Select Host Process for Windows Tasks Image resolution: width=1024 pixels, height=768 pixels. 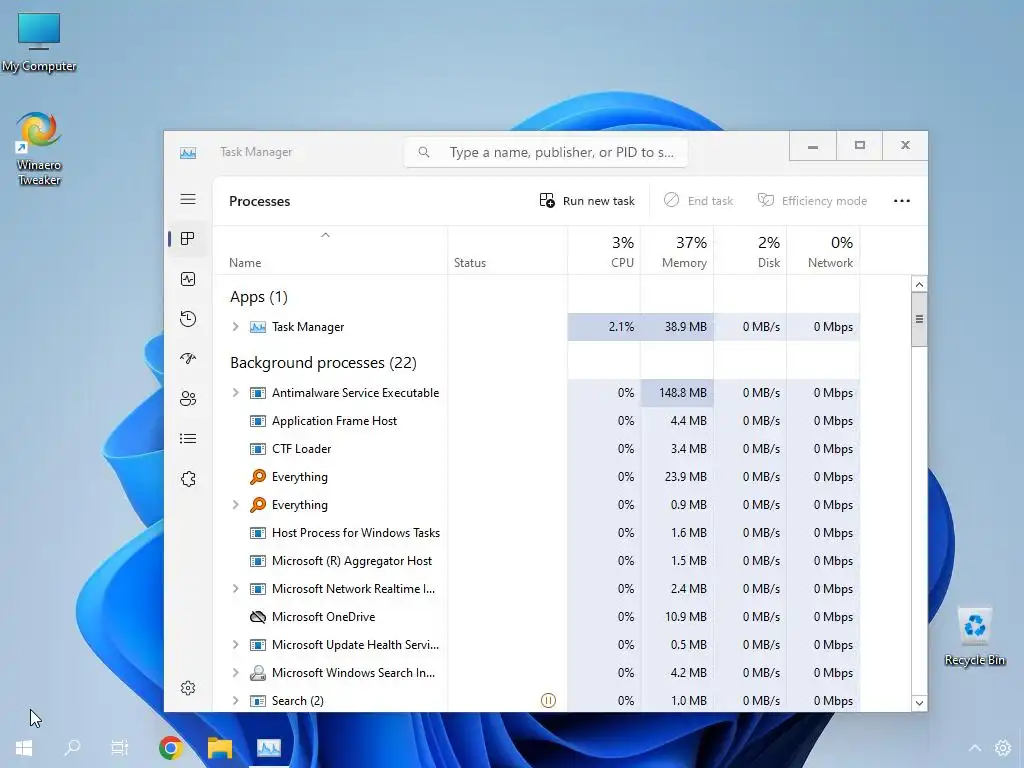tap(536, 533)
